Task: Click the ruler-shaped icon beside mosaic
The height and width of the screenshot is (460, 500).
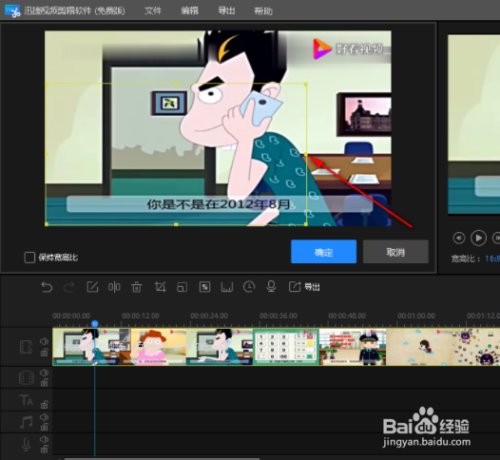Action: point(227,287)
